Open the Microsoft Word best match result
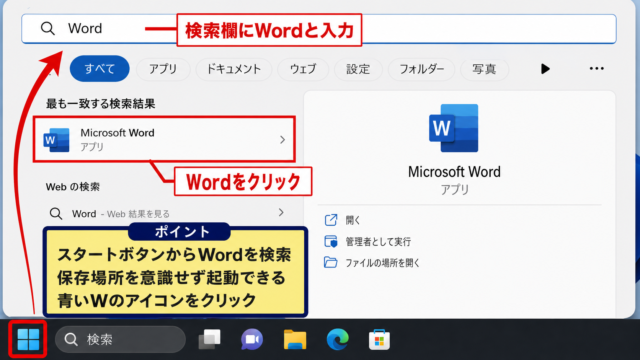This screenshot has width=640, height=360. 164,139
